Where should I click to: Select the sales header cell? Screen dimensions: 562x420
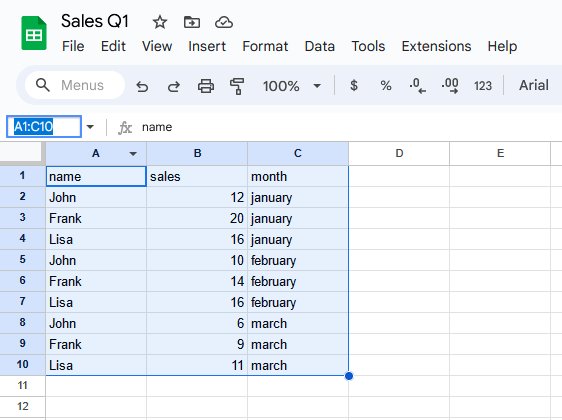(x=197, y=176)
